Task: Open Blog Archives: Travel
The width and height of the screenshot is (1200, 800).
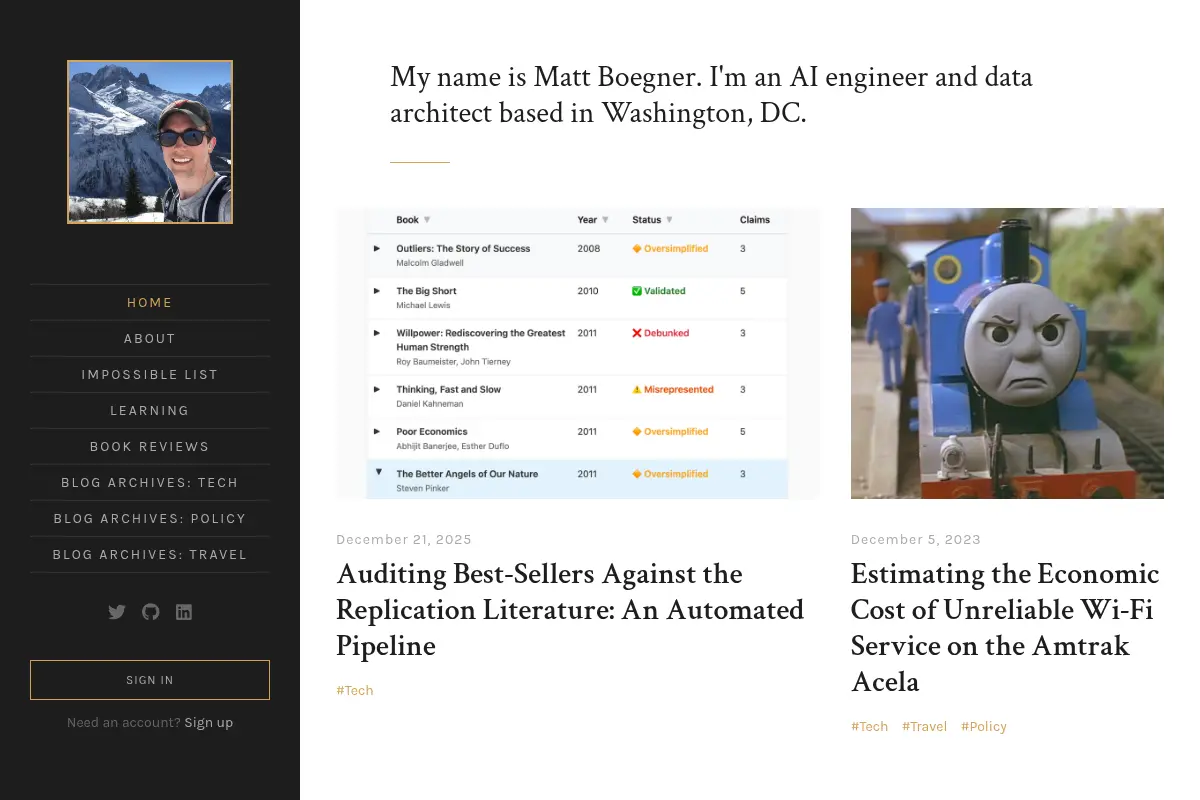Action: coord(150,555)
